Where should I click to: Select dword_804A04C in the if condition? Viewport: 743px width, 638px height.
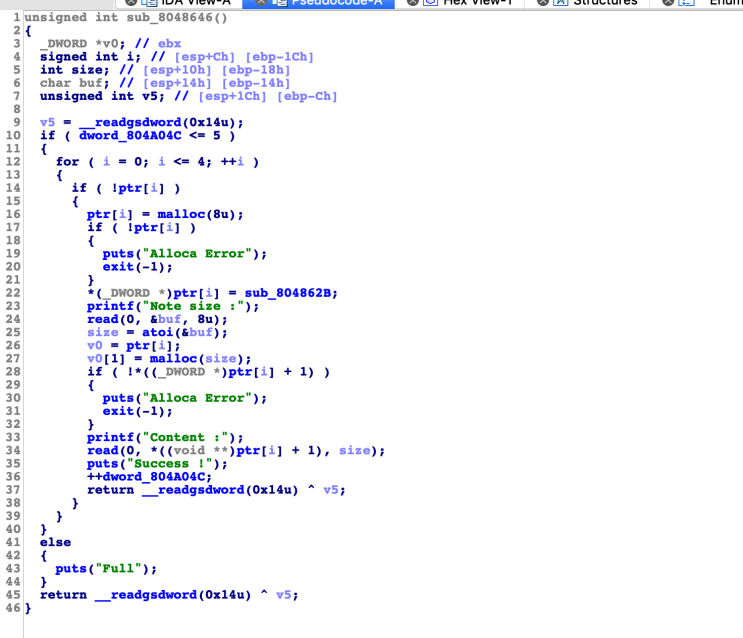[130, 136]
